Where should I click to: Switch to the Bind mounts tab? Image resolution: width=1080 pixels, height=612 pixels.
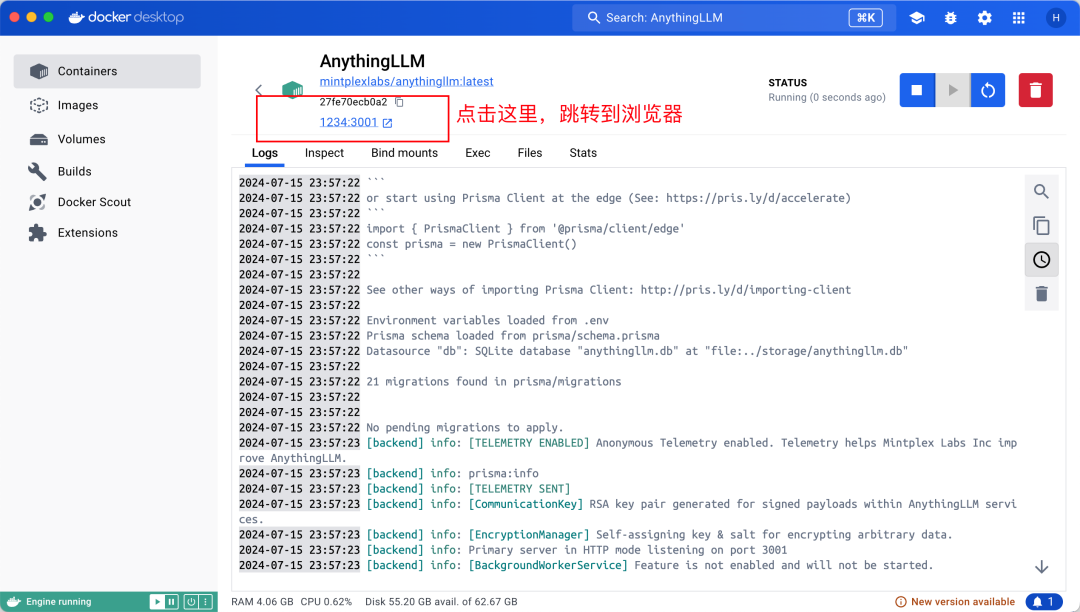tap(404, 153)
